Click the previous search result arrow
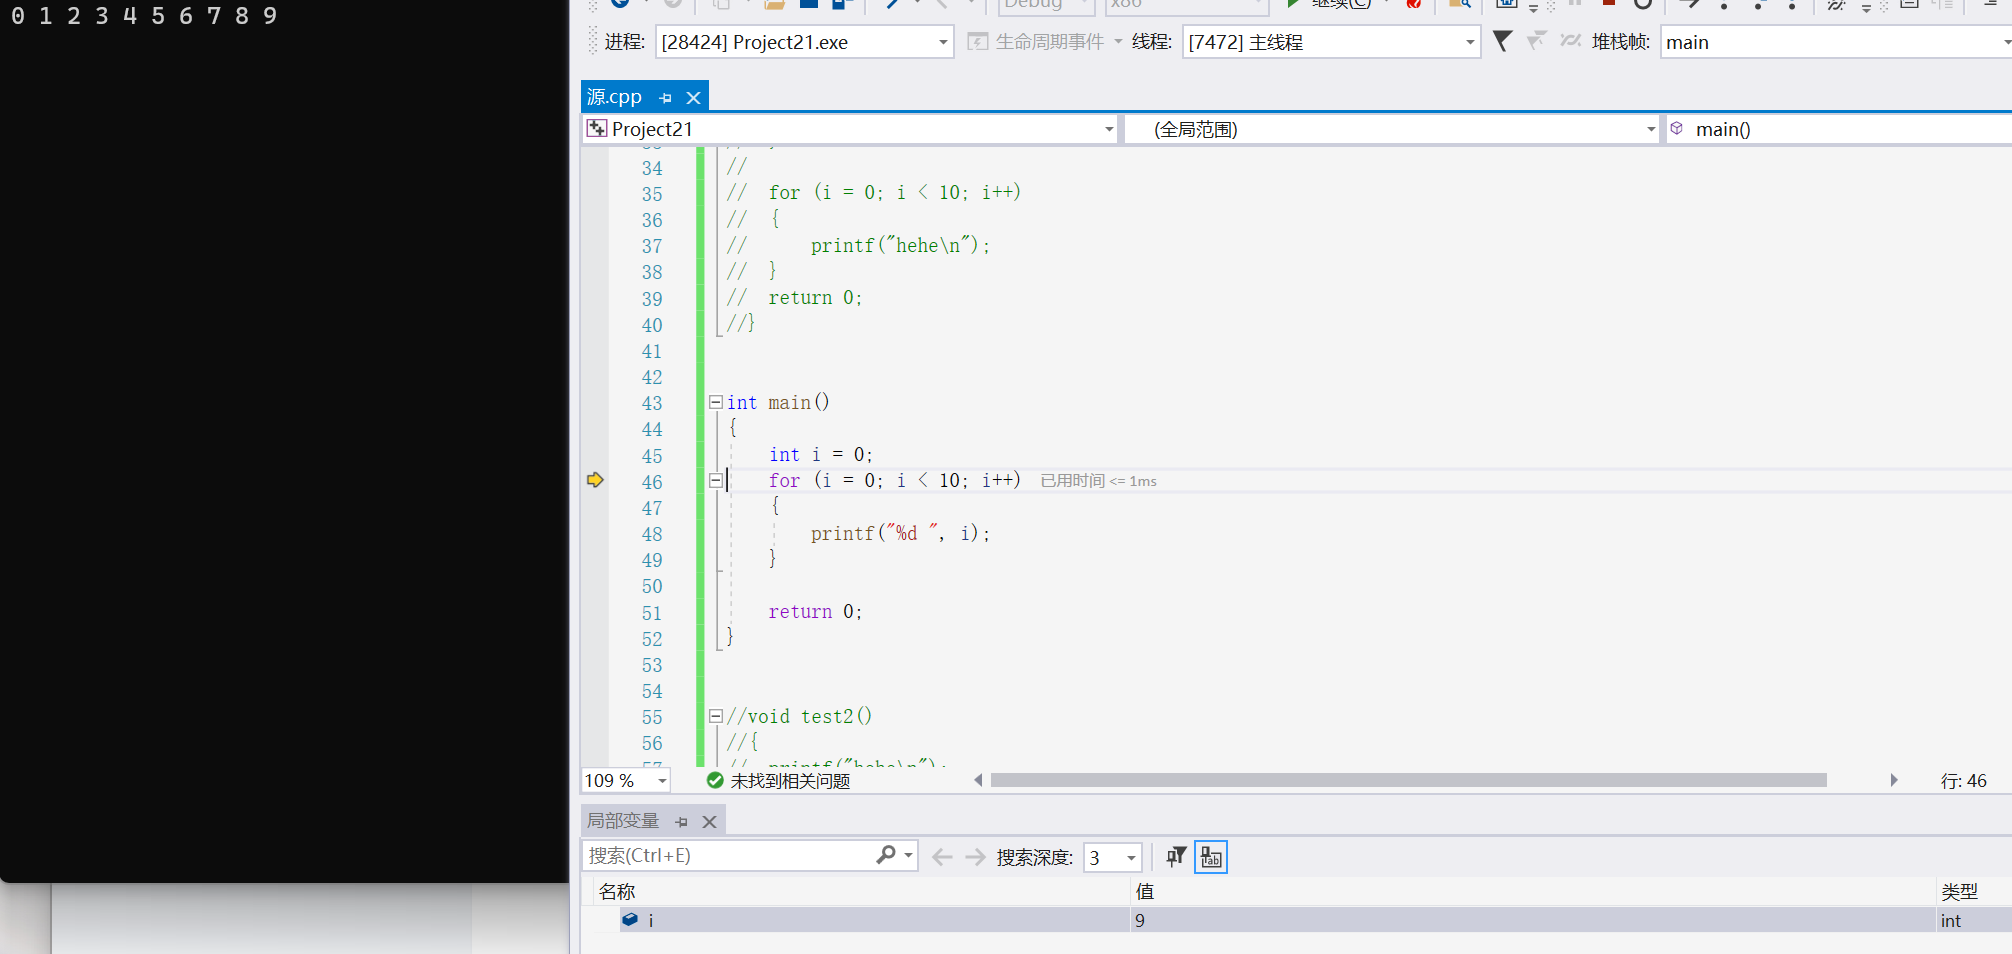Image resolution: width=2012 pixels, height=954 pixels. click(942, 857)
